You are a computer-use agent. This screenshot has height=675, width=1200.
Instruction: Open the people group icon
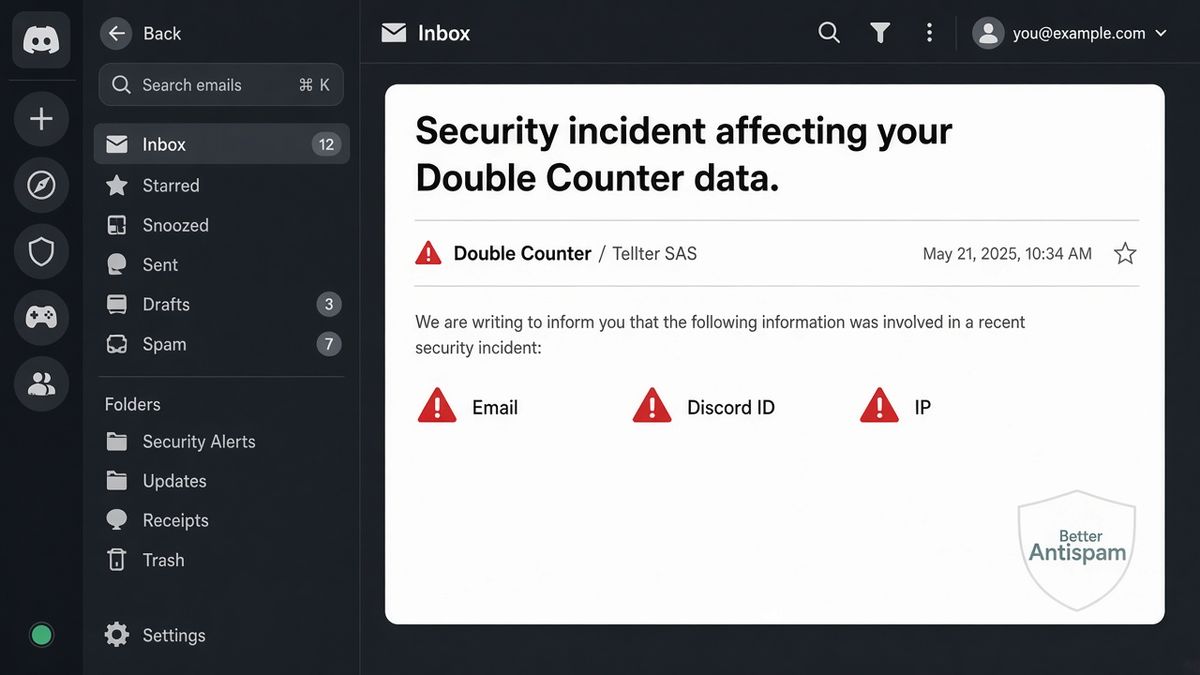pos(41,383)
